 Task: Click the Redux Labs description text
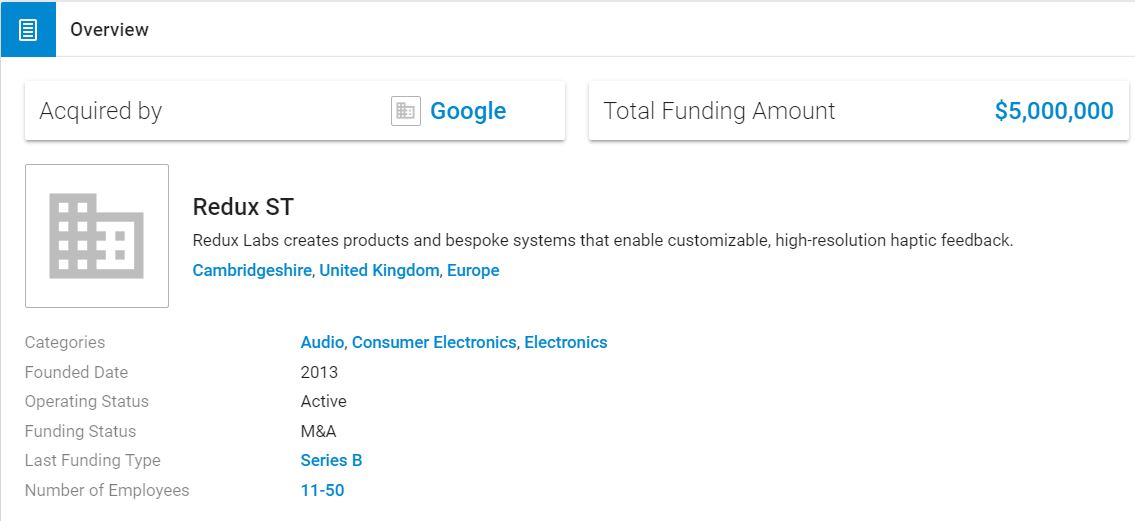602,240
